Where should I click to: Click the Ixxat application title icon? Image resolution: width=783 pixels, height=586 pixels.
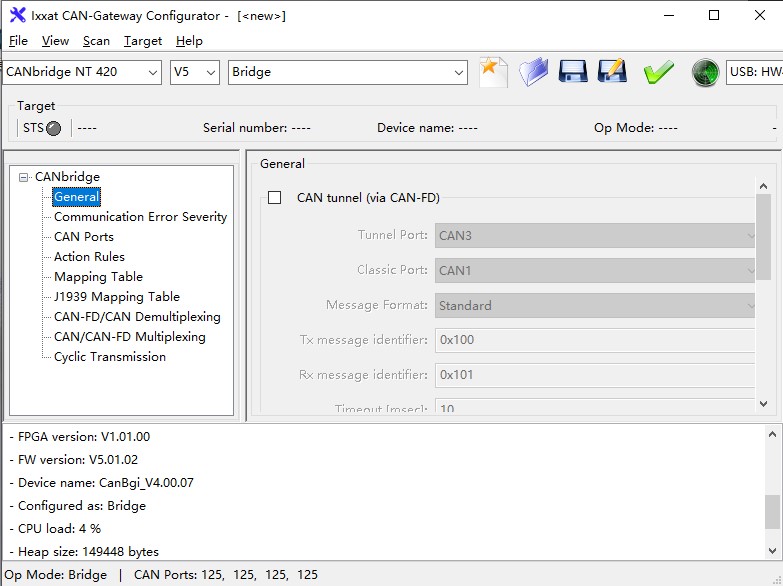pyautogui.click(x=17, y=15)
